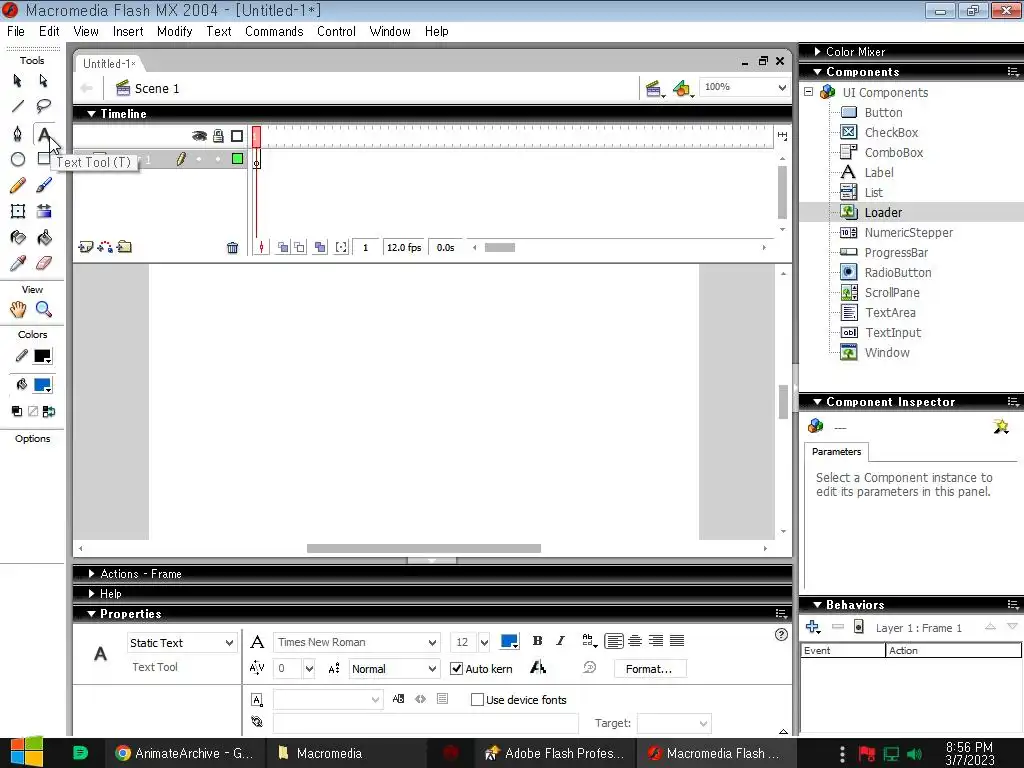Select the Eyedropper tool

pos(18,263)
